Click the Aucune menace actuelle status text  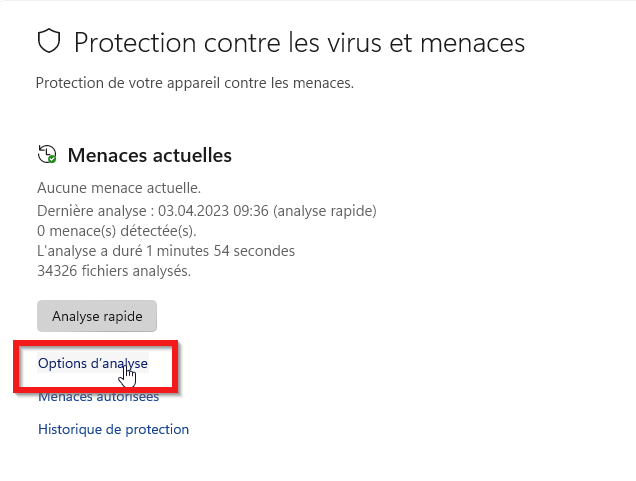coord(119,187)
